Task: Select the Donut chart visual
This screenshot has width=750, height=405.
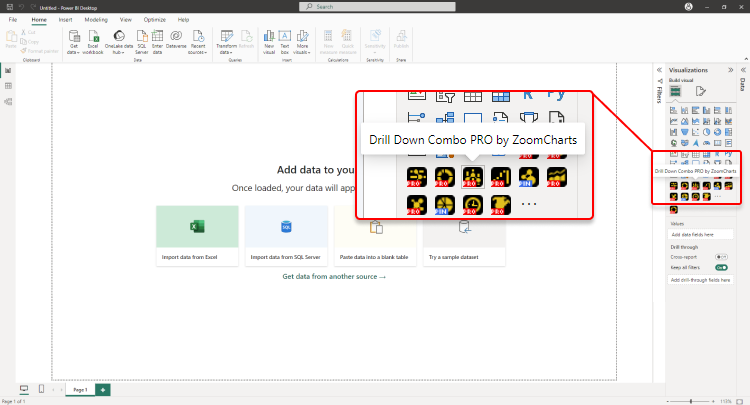Action: [x=717, y=132]
